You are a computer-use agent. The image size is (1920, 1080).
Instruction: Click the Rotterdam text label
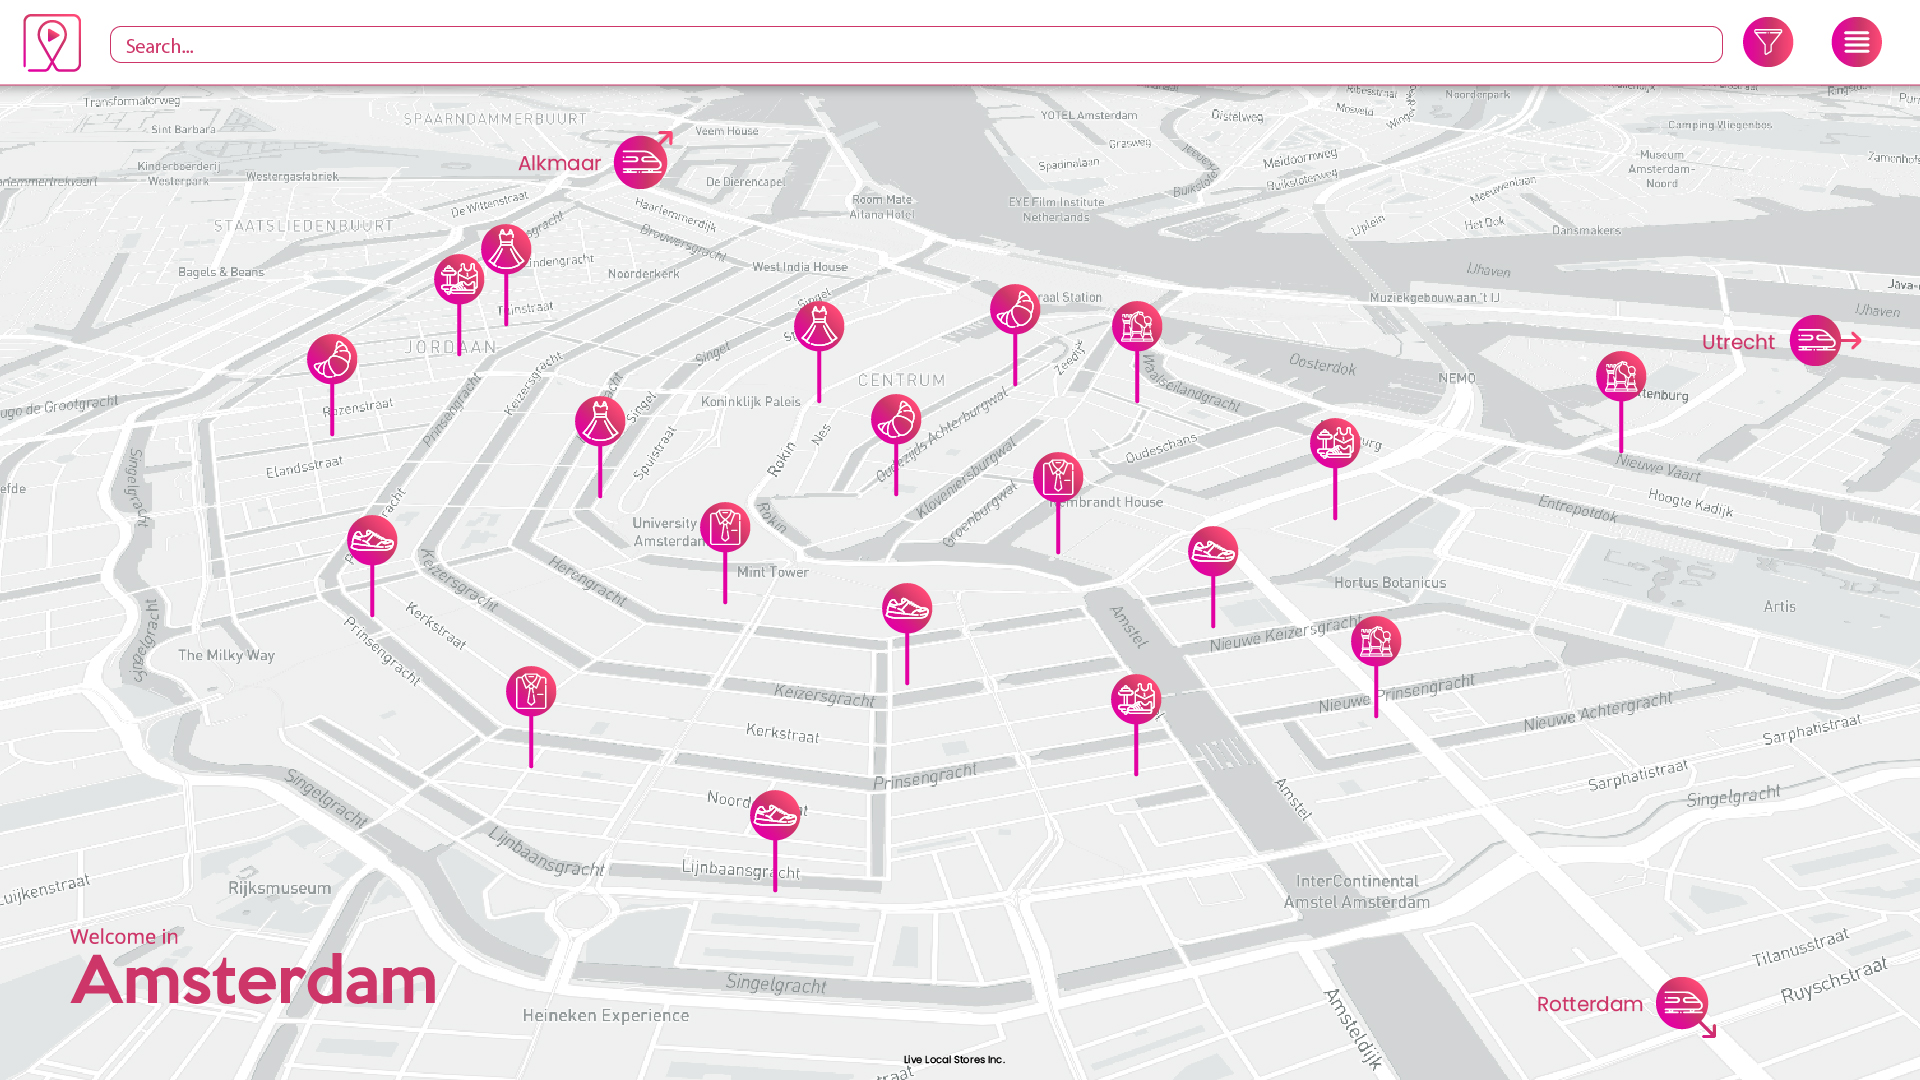coord(1589,1004)
